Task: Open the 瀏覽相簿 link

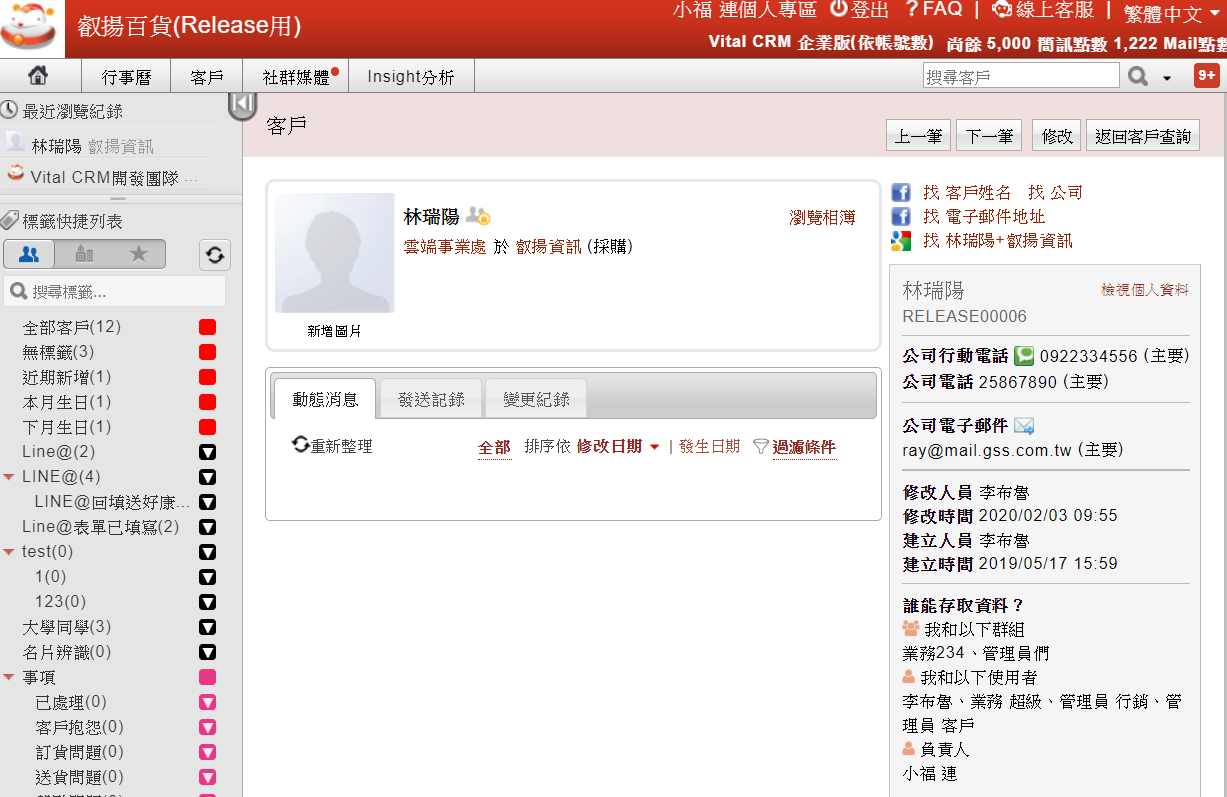Action: click(822, 217)
